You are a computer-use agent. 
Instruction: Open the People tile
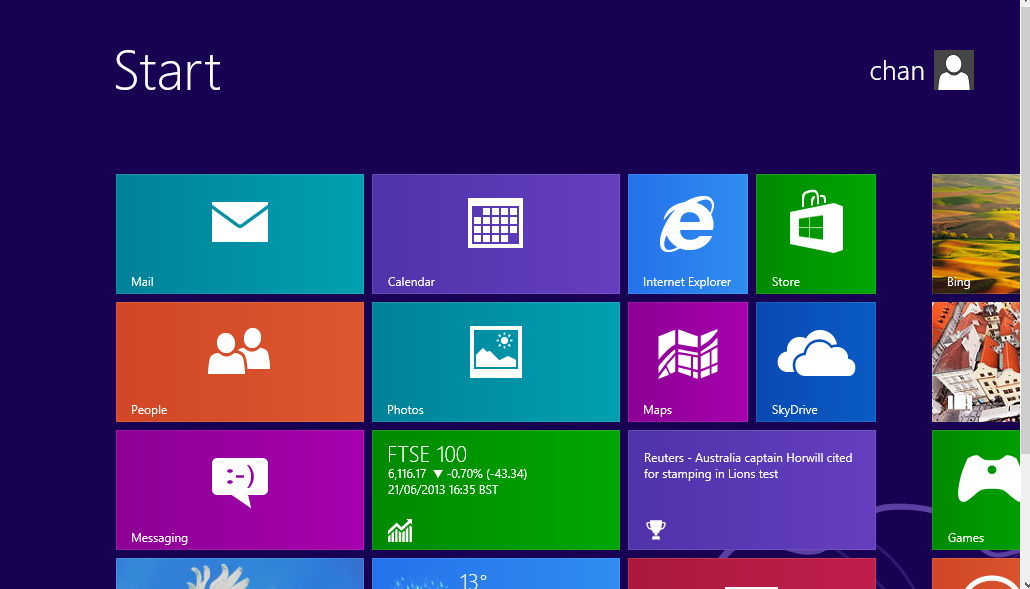(240, 362)
